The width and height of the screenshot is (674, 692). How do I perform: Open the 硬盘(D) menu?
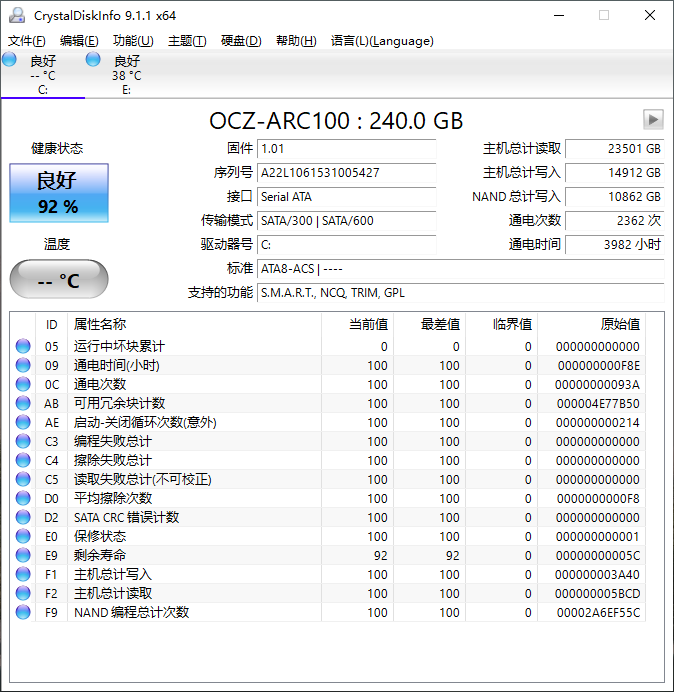click(x=241, y=41)
